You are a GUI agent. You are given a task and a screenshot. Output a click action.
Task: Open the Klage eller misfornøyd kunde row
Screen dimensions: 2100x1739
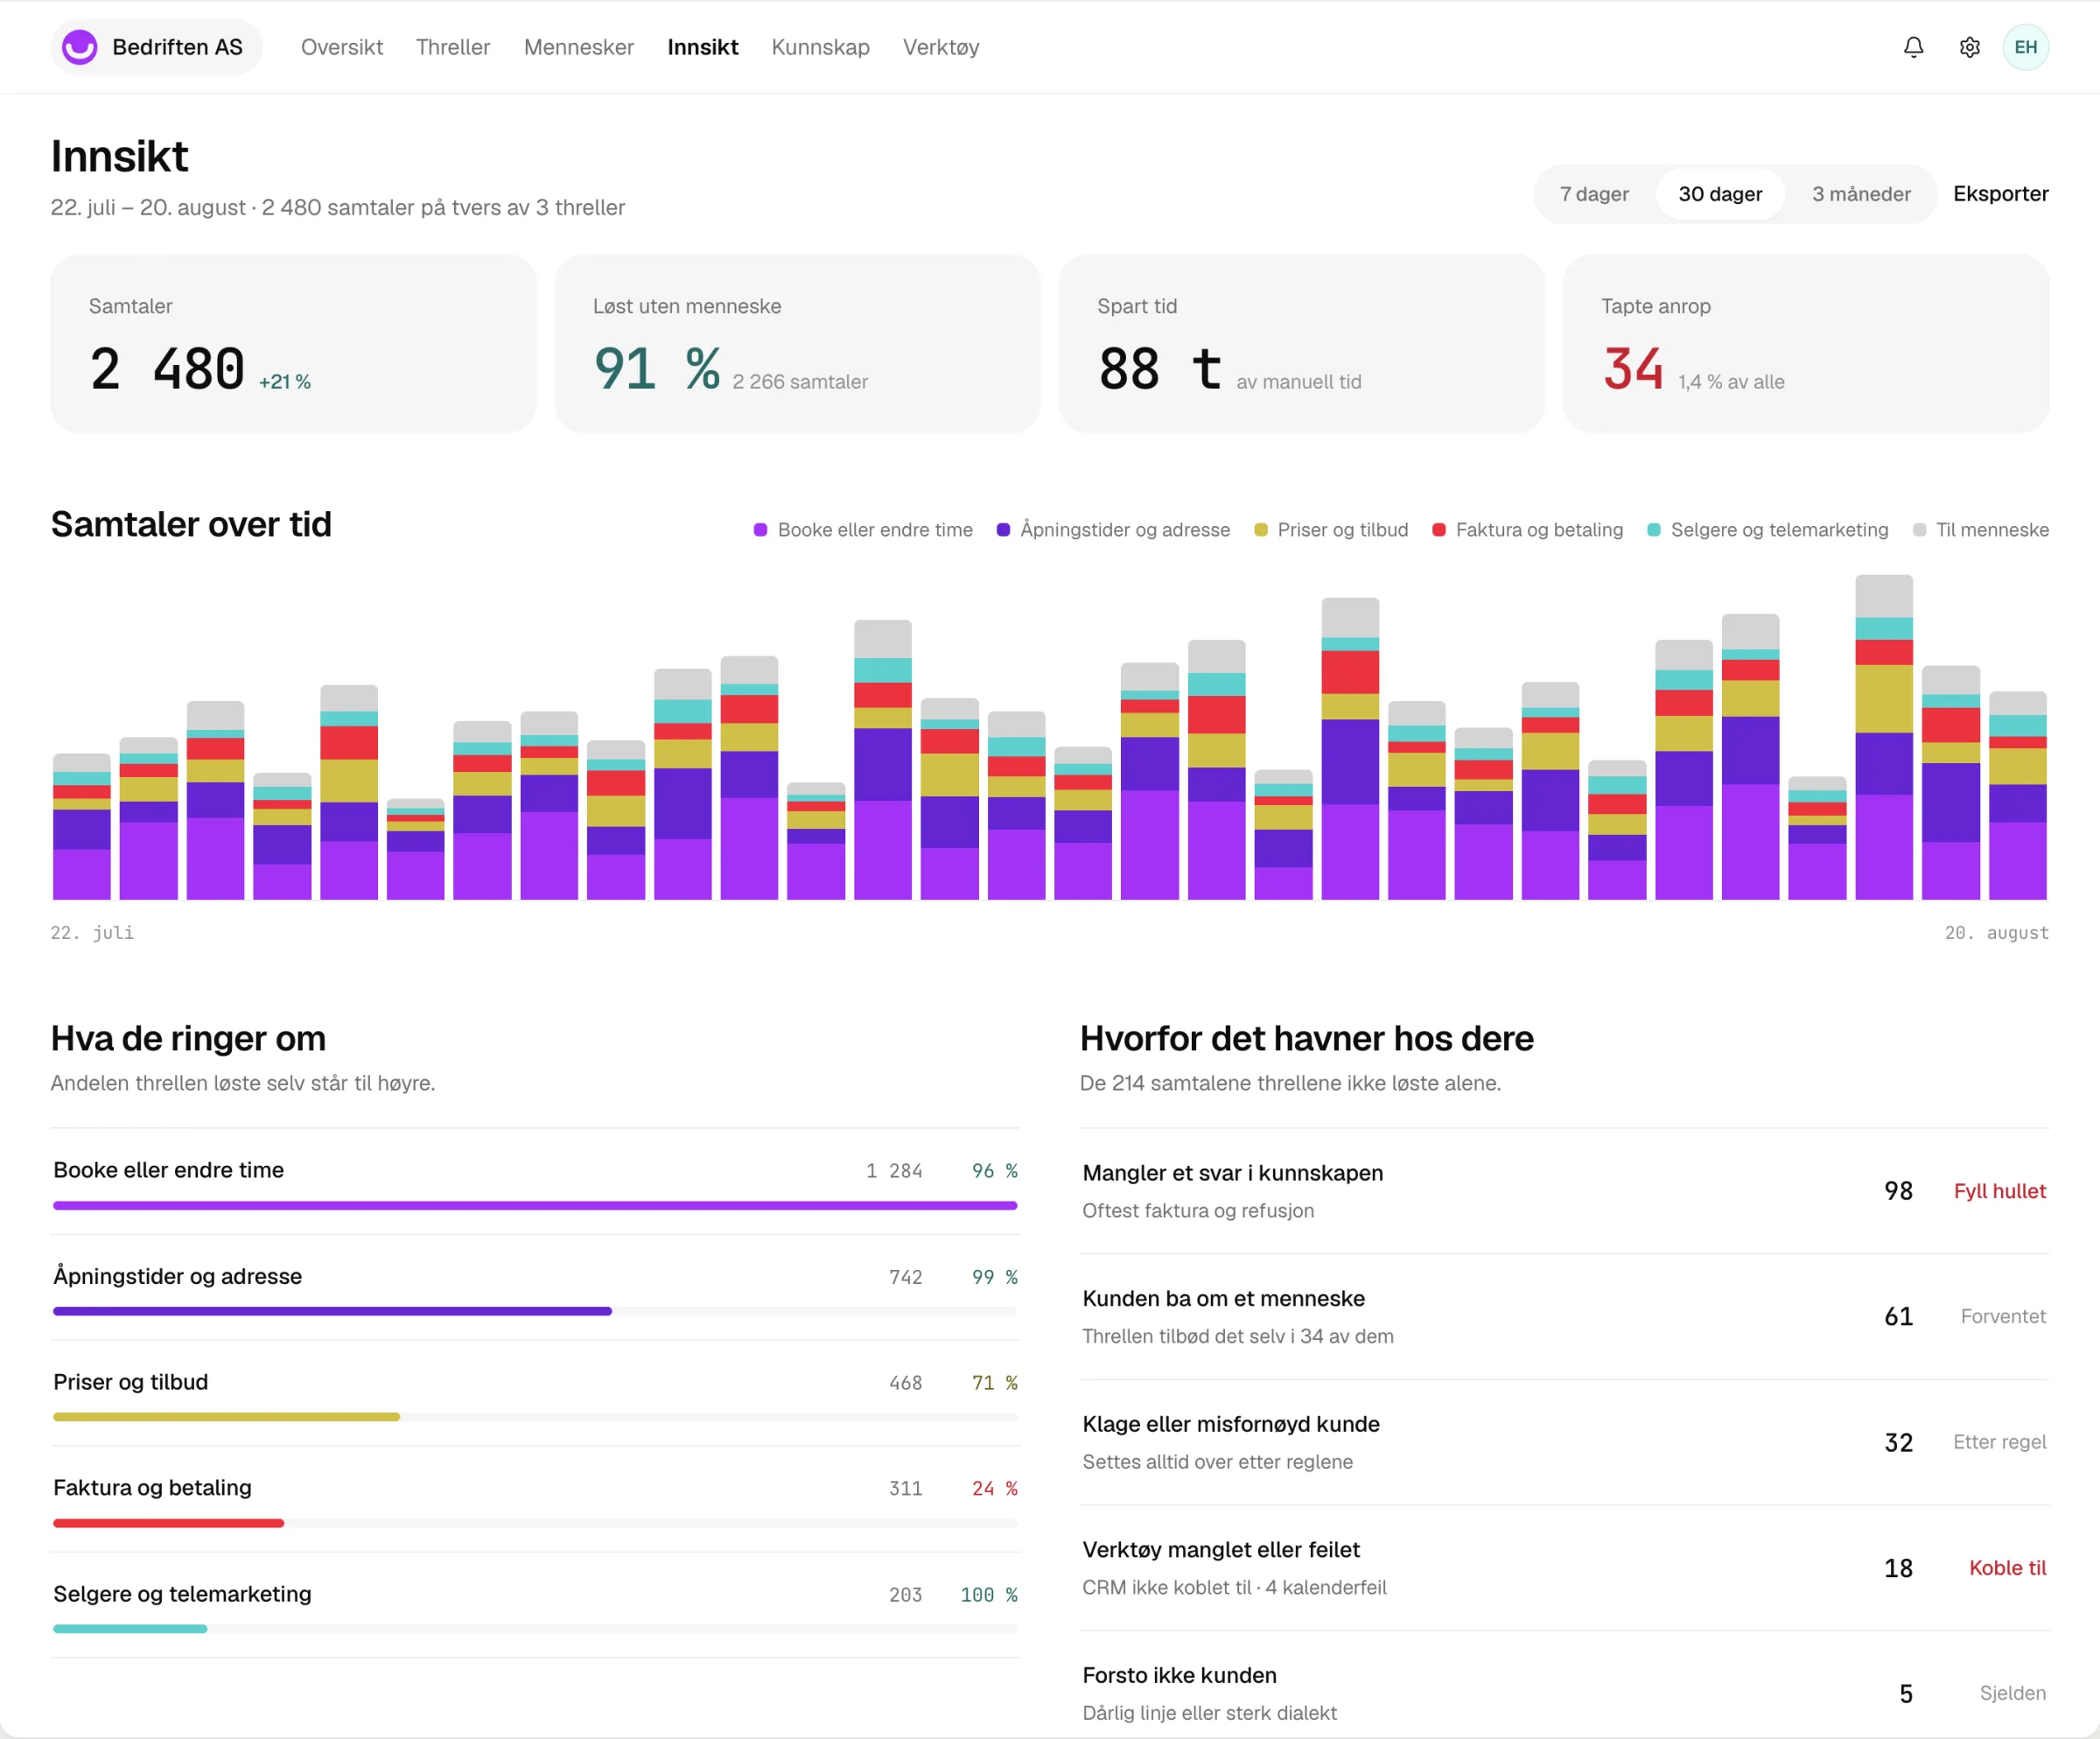(x=1564, y=1442)
